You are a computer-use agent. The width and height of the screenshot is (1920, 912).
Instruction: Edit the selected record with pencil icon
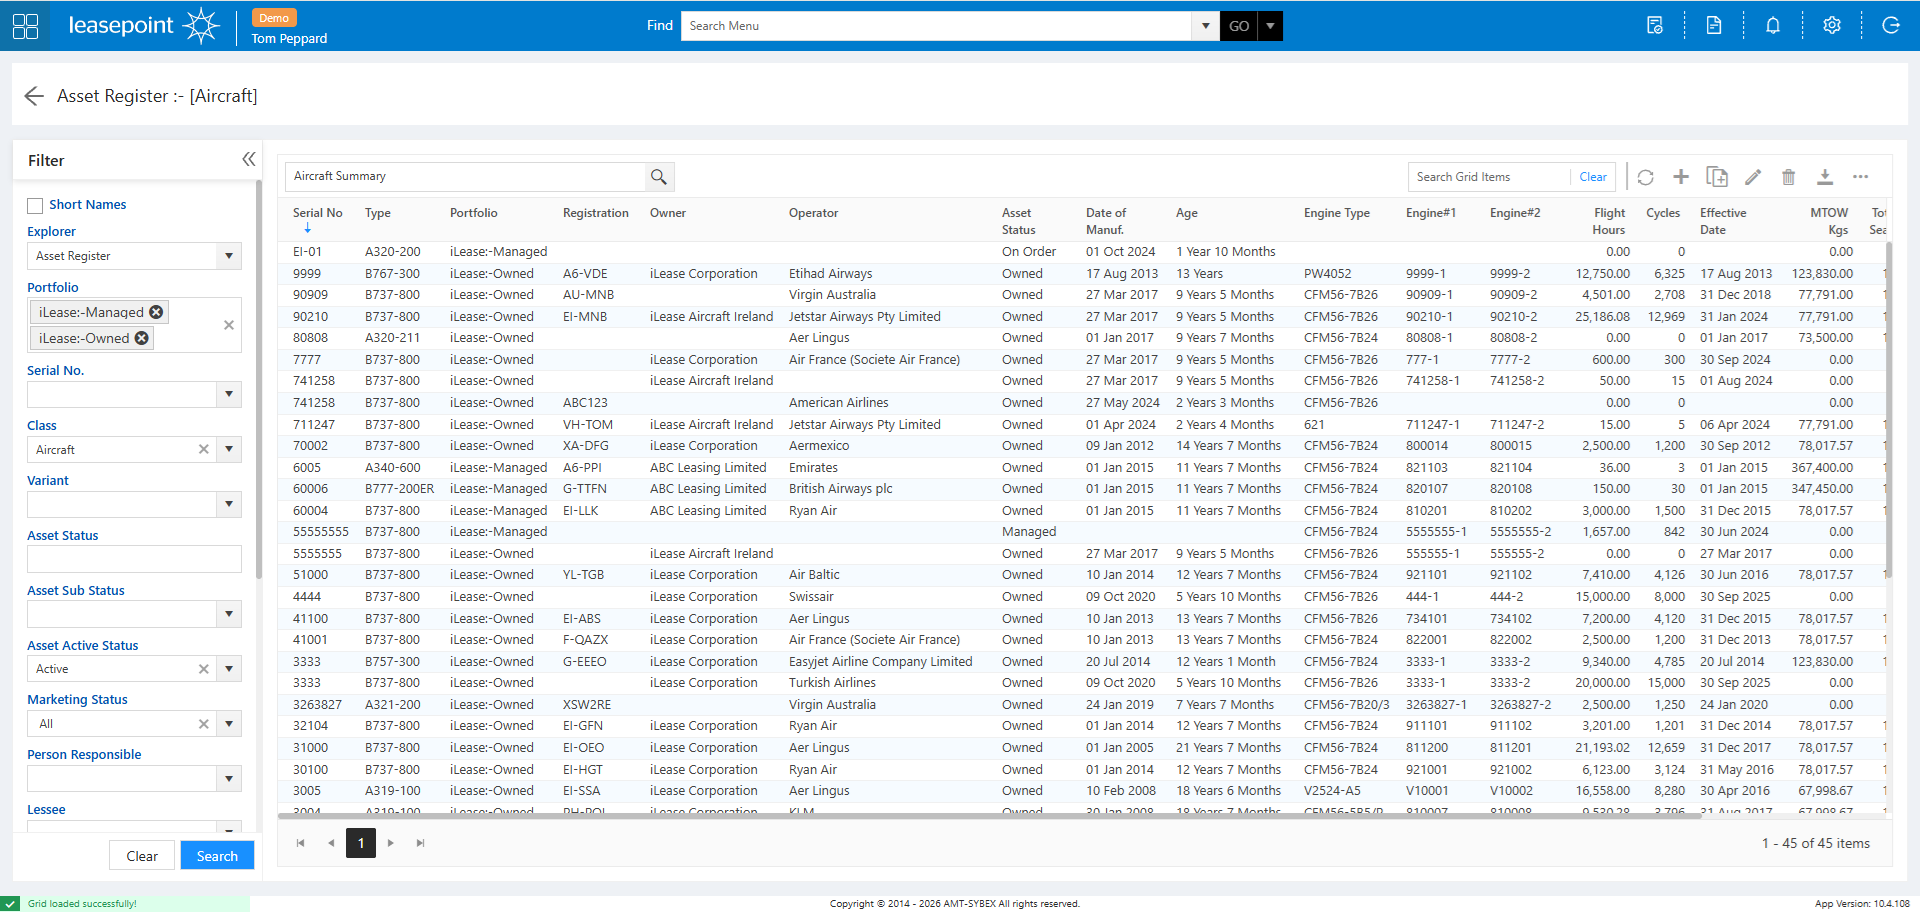(1753, 177)
